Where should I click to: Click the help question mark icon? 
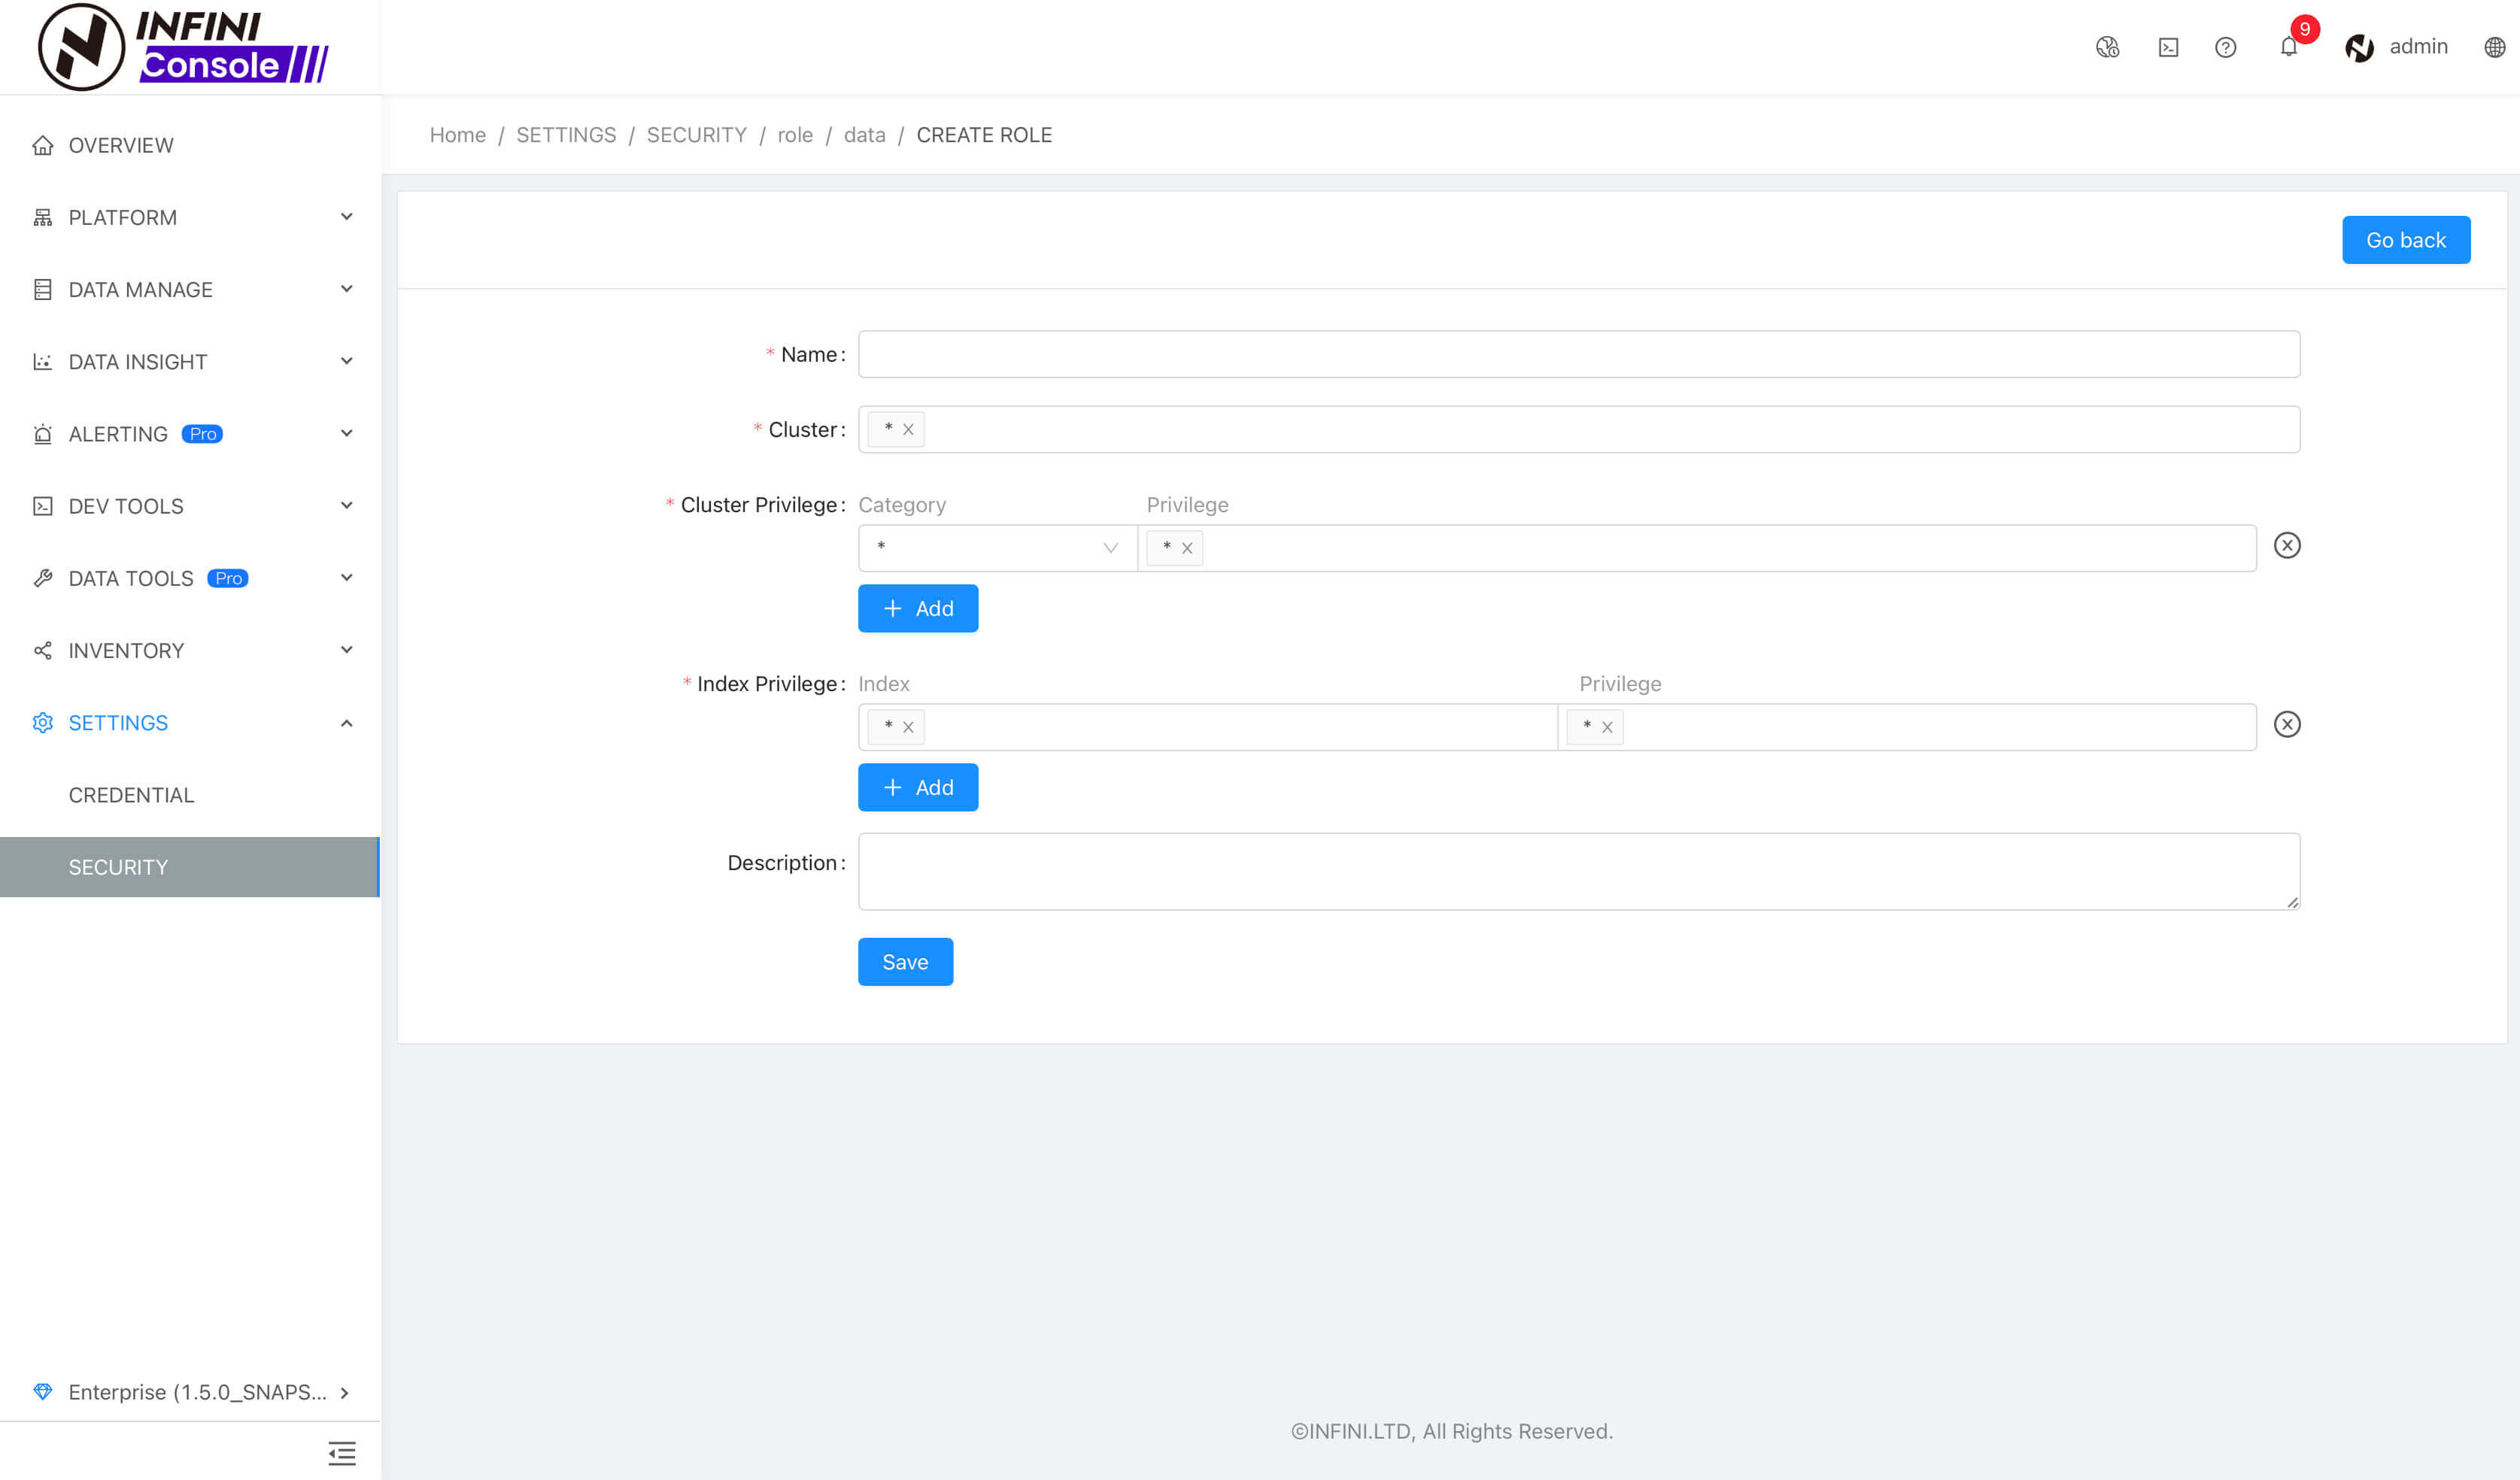pos(2225,47)
